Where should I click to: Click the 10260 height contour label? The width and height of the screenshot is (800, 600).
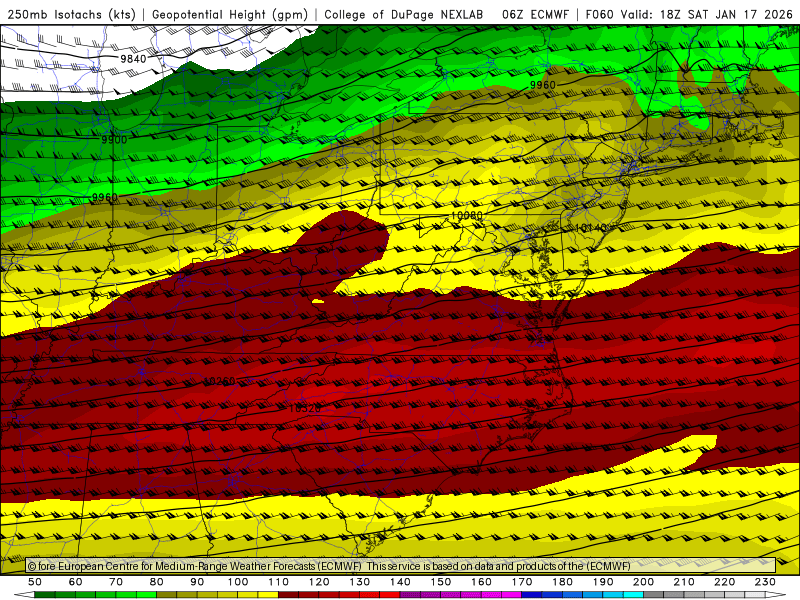point(220,381)
